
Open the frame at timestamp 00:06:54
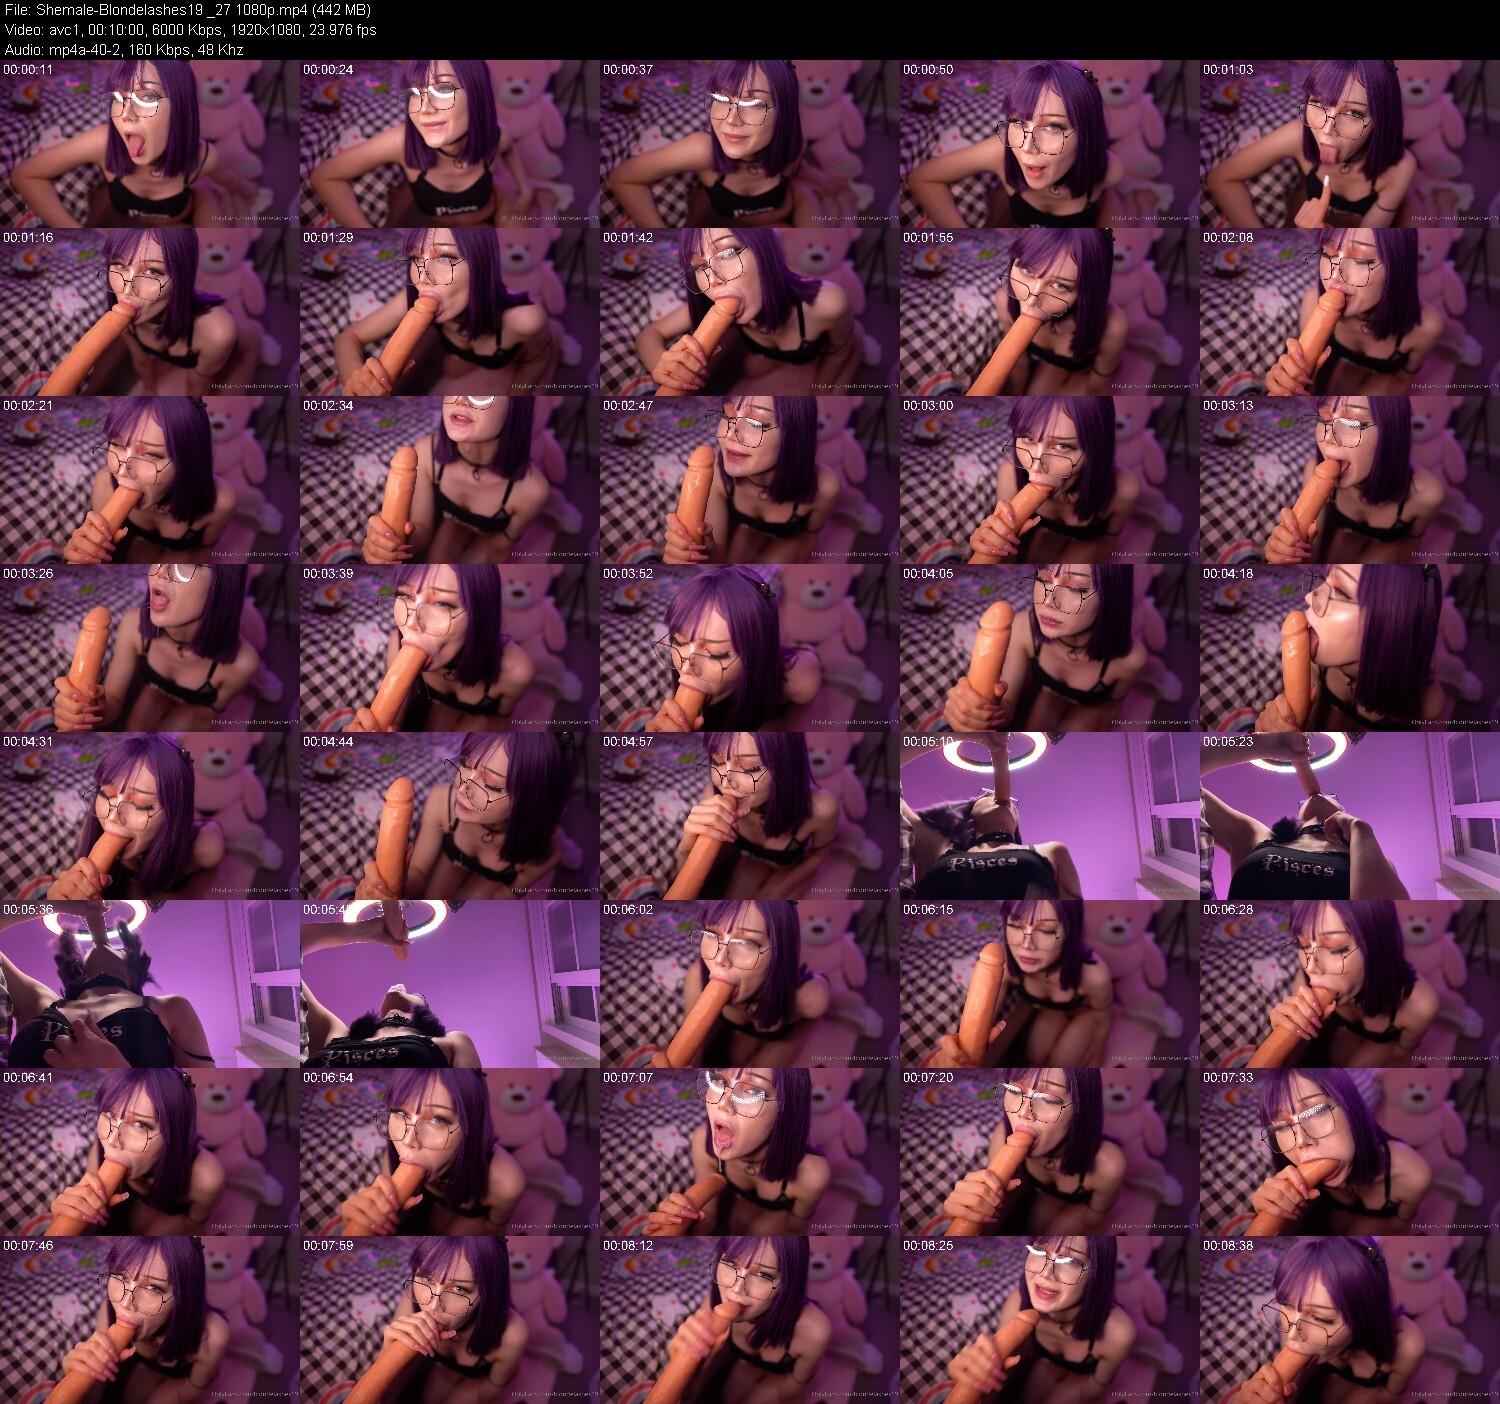[450, 1152]
